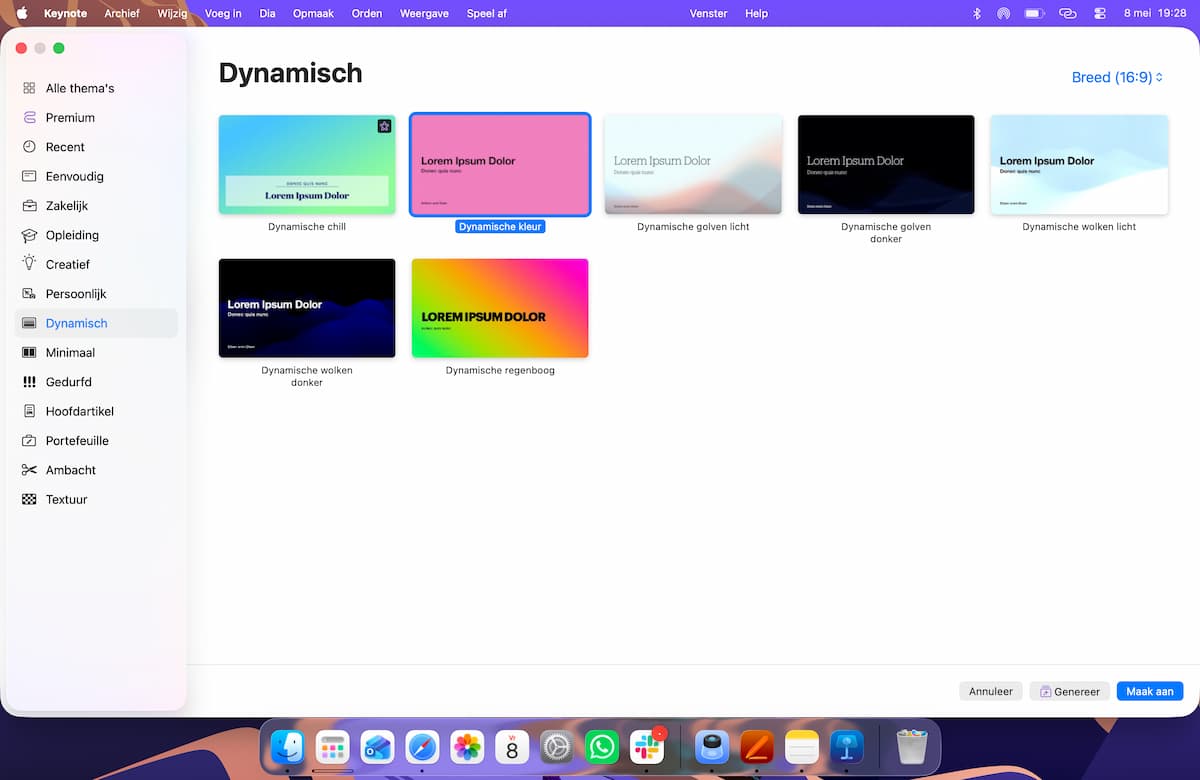This screenshot has width=1200, height=780.
Task: Click the Portefeuille category icon
Action: (29, 441)
